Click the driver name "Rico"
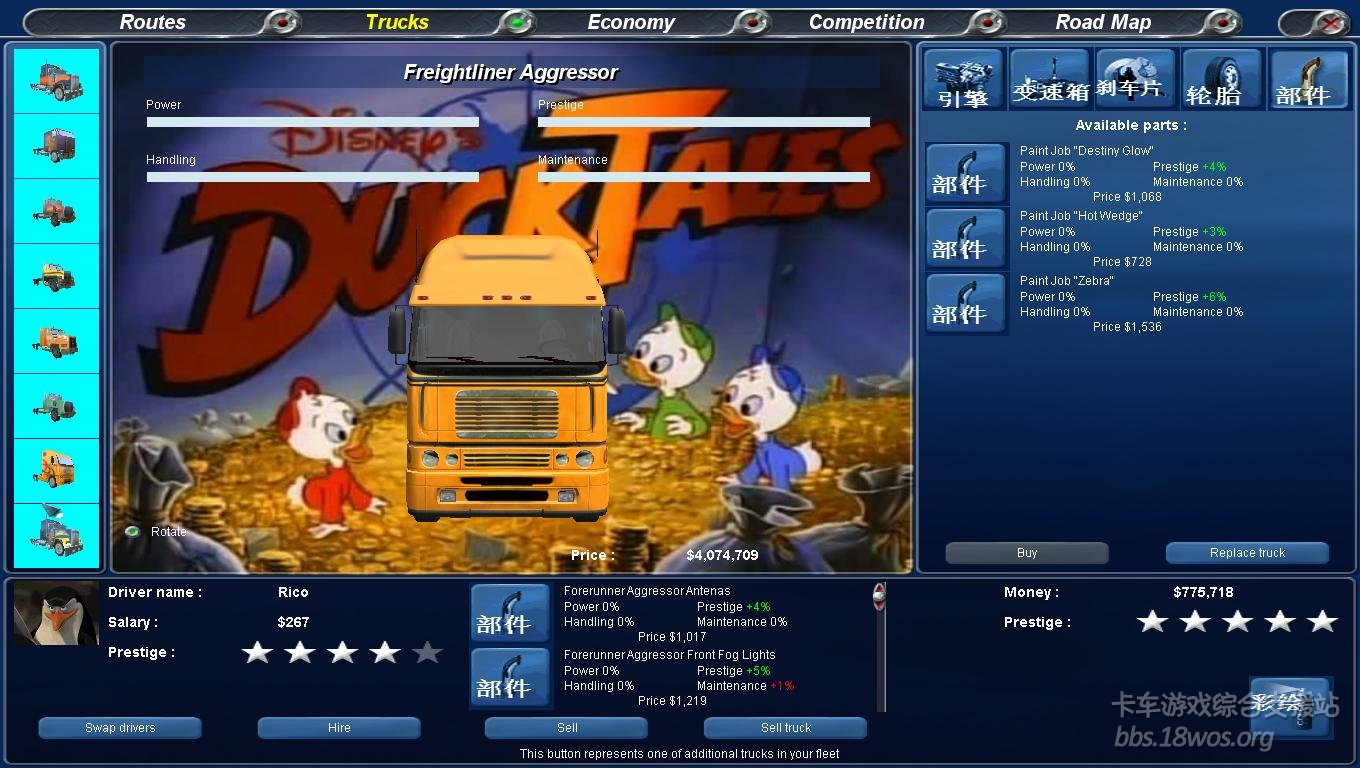This screenshot has height=768, width=1360. [x=293, y=592]
